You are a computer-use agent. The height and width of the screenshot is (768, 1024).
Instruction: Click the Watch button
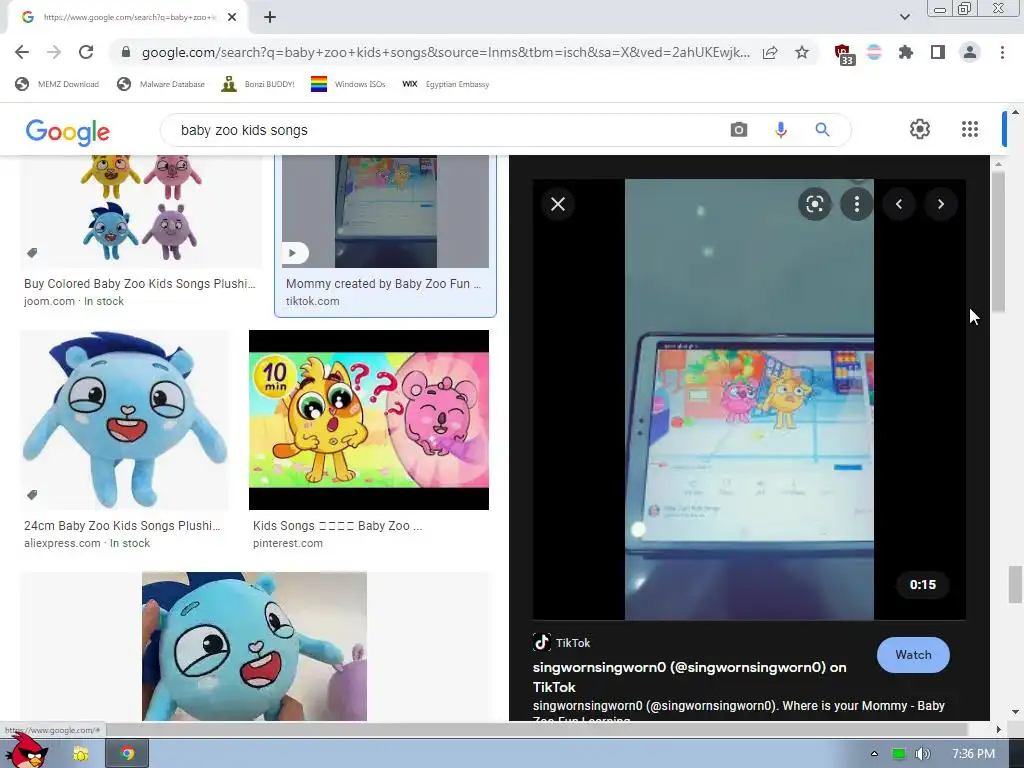913,655
